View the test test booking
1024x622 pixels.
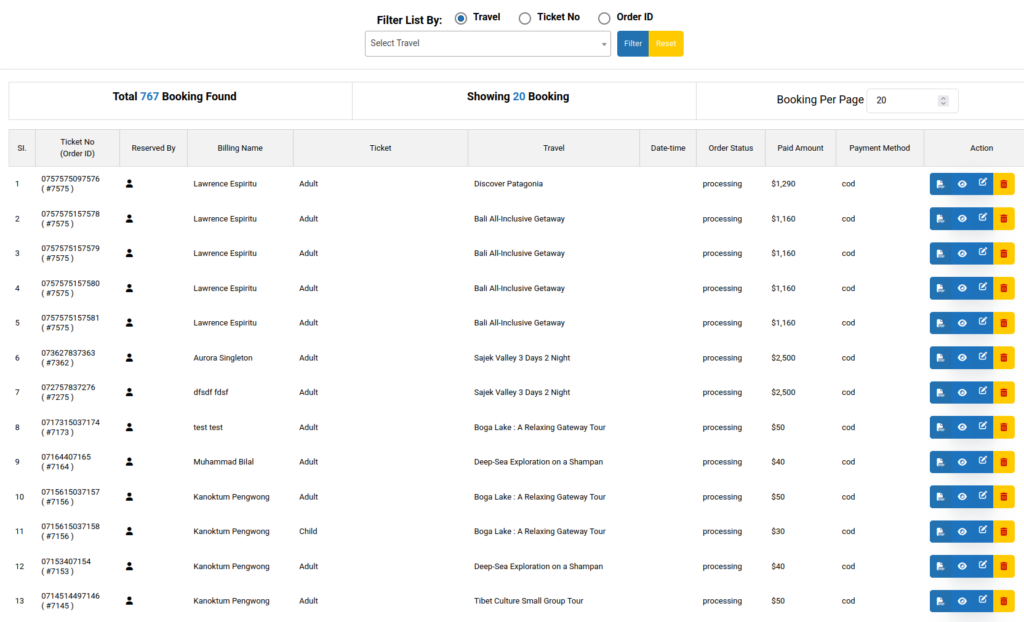click(962, 427)
